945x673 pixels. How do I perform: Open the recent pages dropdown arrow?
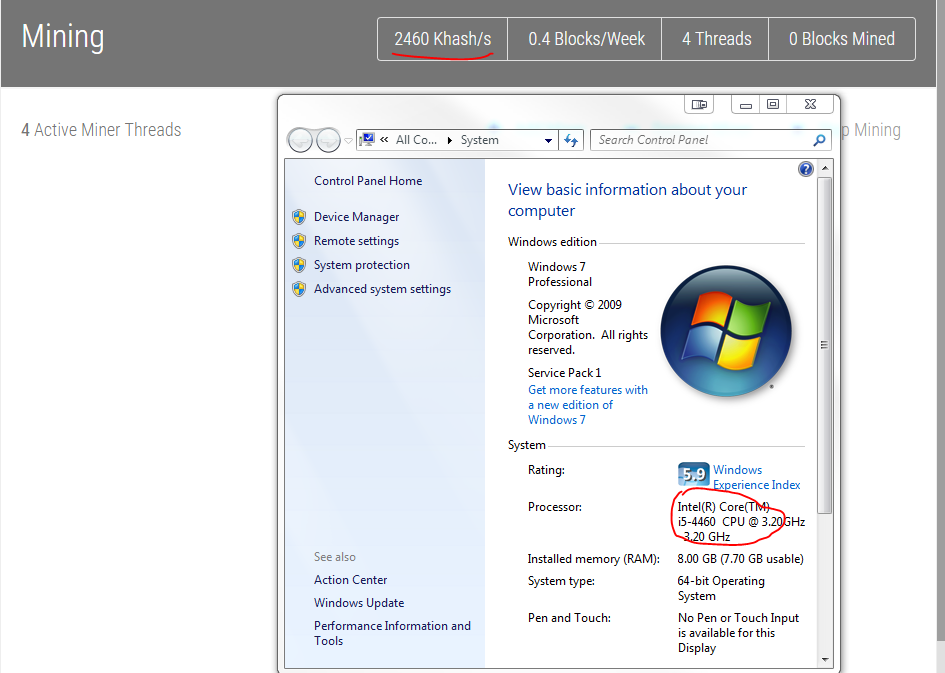[x=348, y=141]
